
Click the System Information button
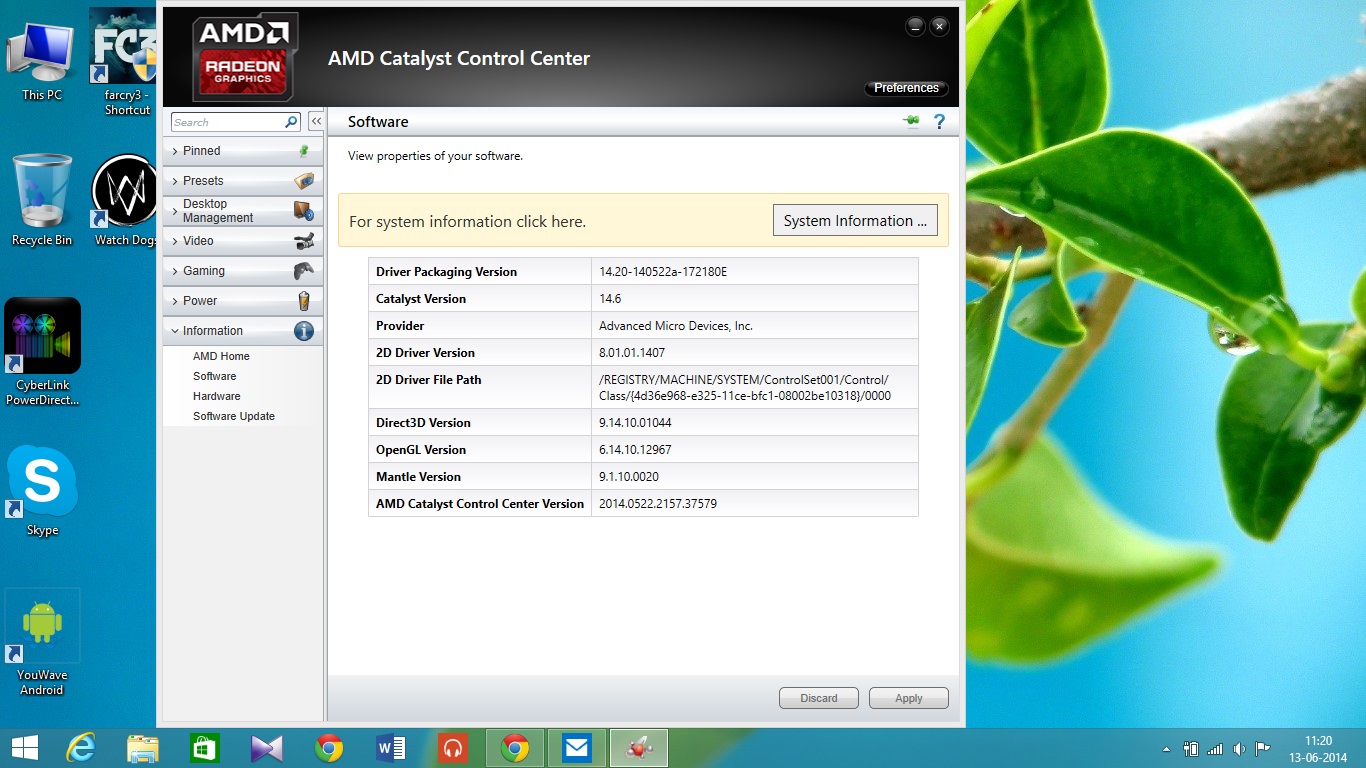[x=855, y=221]
